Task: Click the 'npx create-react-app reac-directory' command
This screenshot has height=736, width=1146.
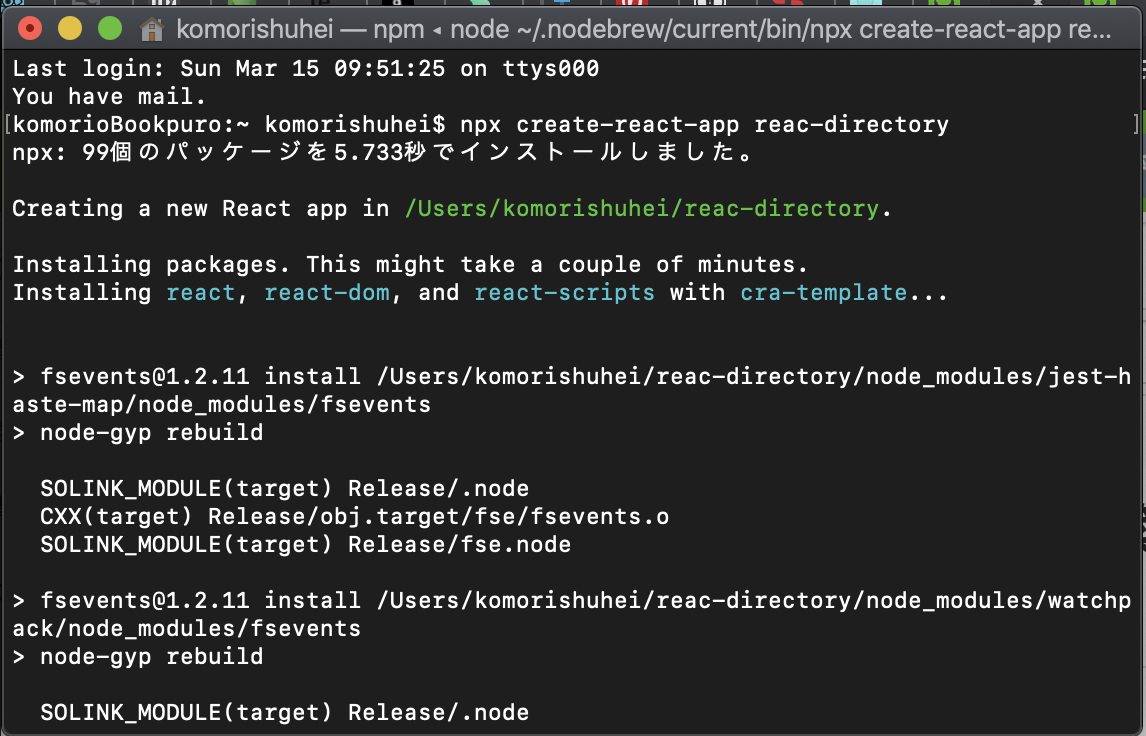Action: (x=705, y=124)
